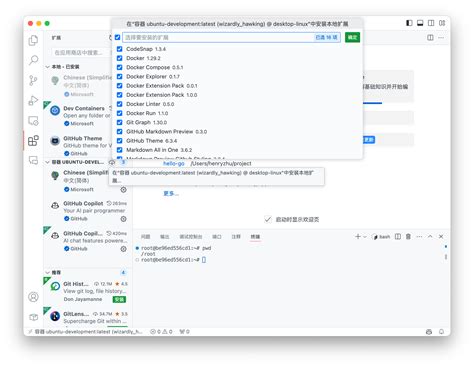Viewport: 474px width, 367px height.
Task: Split the editor with split icon
Action: [x=430, y=38]
